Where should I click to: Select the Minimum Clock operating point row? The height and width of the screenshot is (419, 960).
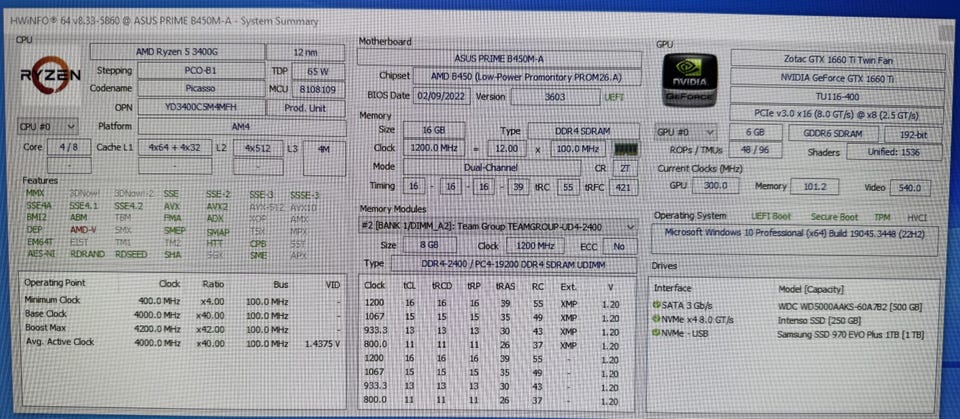tap(182, 300)
